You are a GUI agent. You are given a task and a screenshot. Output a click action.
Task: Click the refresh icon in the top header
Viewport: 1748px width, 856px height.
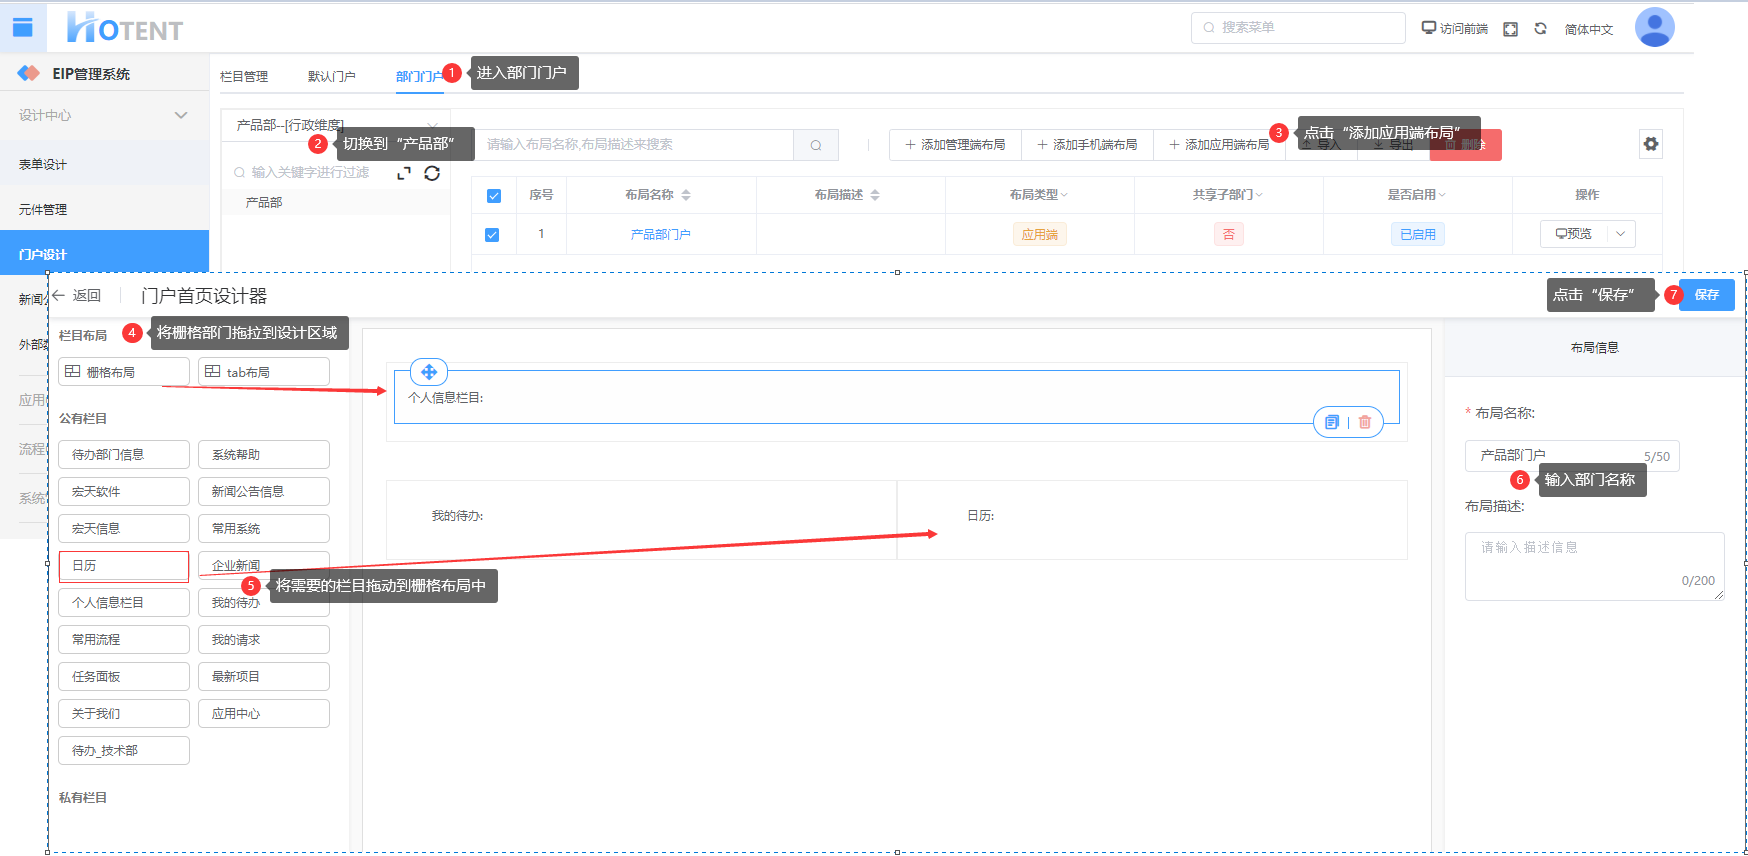pos(1540,29)
